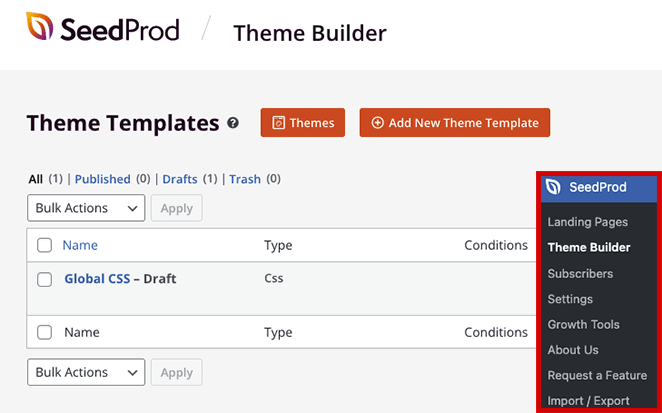Show Published templates filter
This screenshot has height=413, width=662.
[103, 179]
